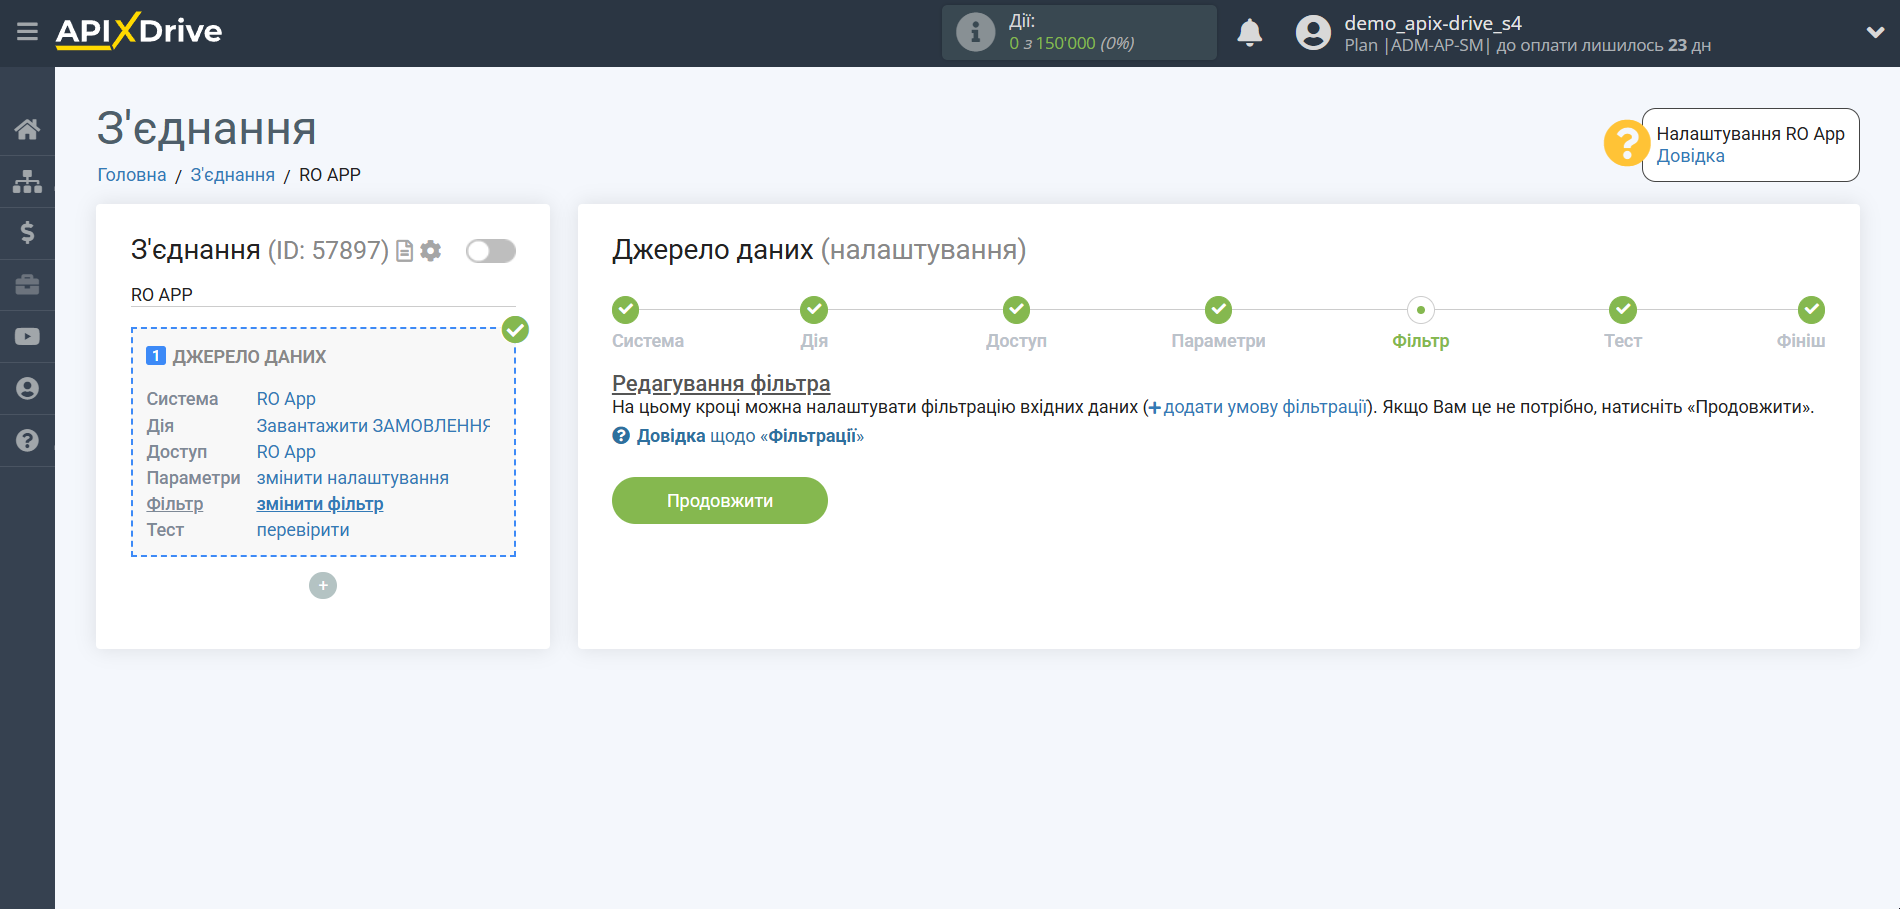Screen dimensions: 1900x909
Task: Open the YouTube icon in the sidebar
Action: point(27,336)
